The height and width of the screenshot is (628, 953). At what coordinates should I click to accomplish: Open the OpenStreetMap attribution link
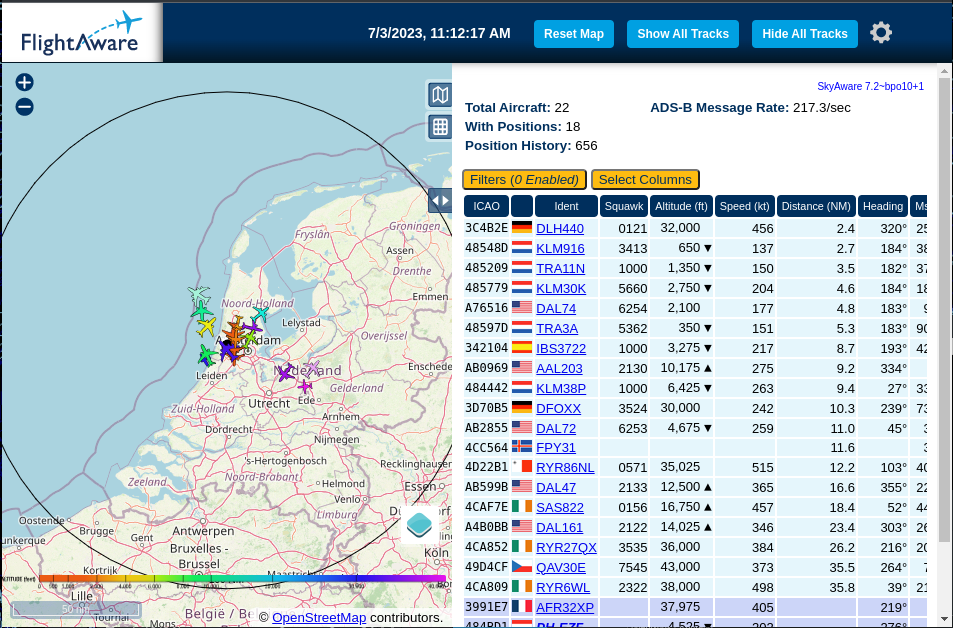[x=319, y=618]
